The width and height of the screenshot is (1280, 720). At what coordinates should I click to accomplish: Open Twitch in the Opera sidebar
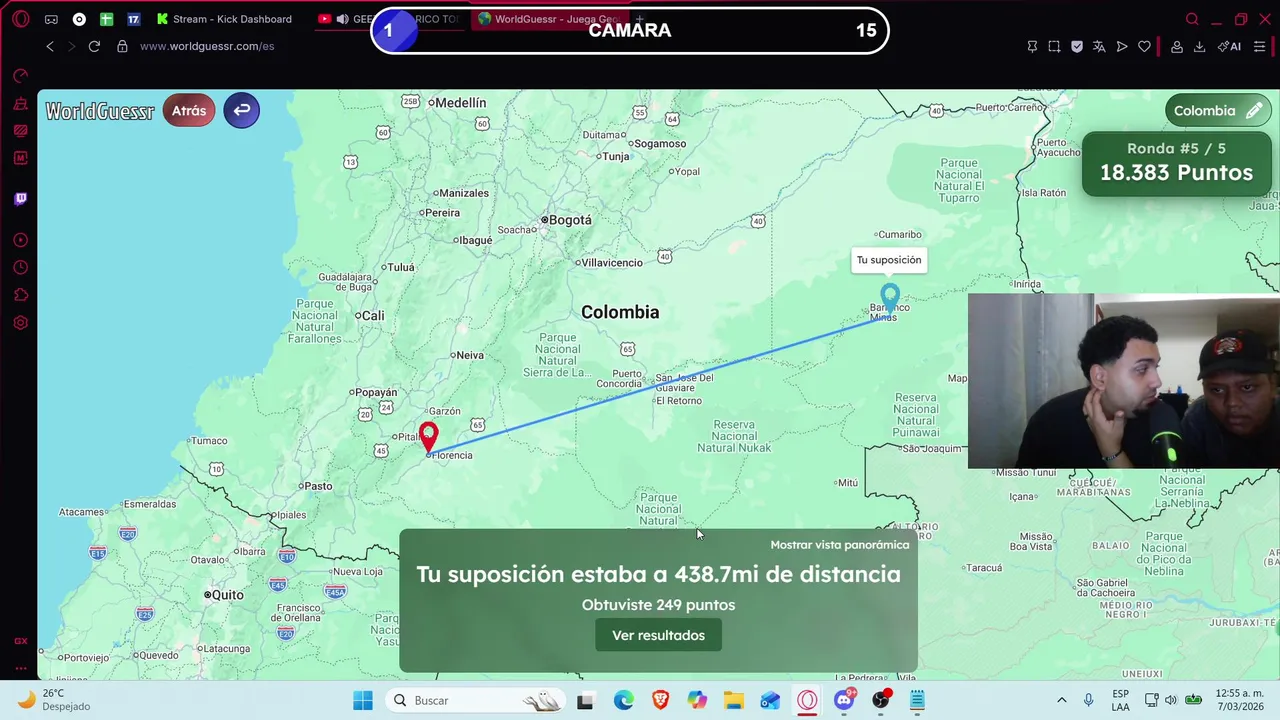20,198
